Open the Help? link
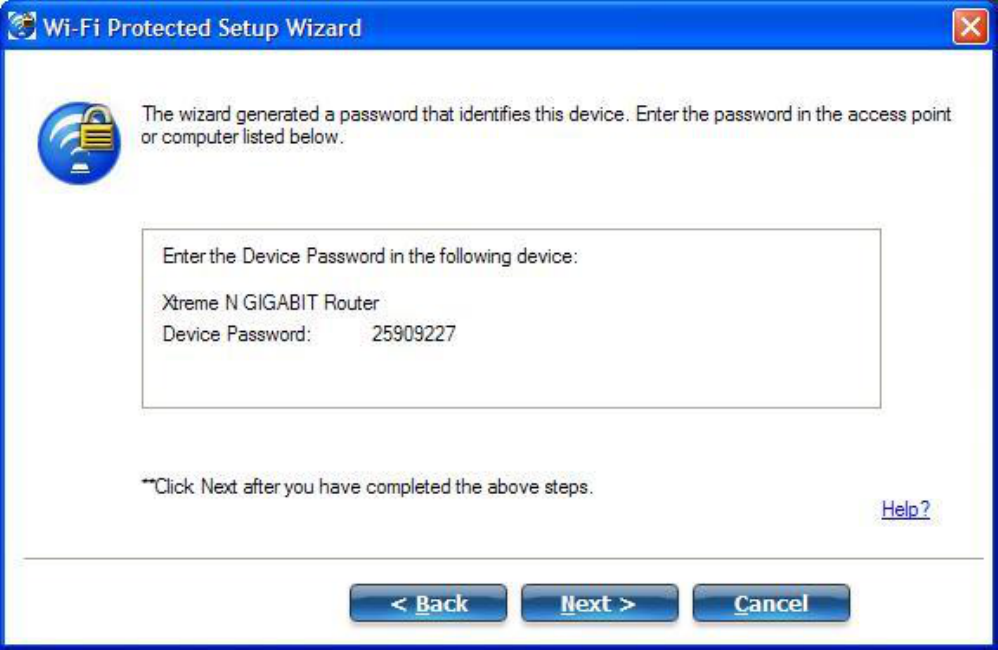Screen dimensions: 998x650 [905, 509]
